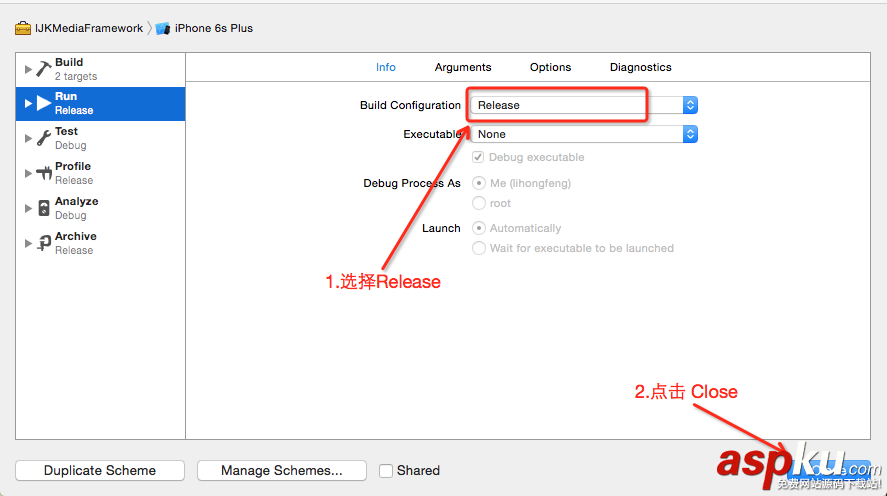Click the Analyze action icon
Viewport: 887px width, 496px height.
[x=44, y=208]
